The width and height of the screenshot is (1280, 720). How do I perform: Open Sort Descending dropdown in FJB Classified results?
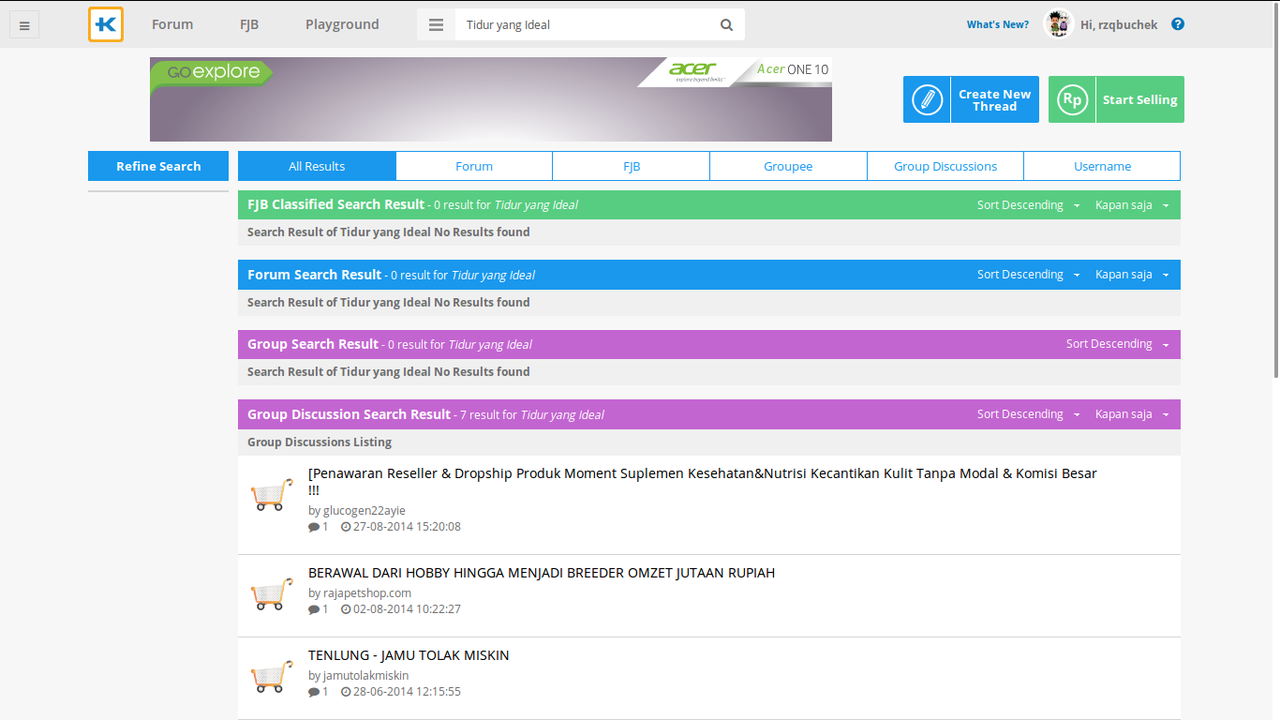1029,205
